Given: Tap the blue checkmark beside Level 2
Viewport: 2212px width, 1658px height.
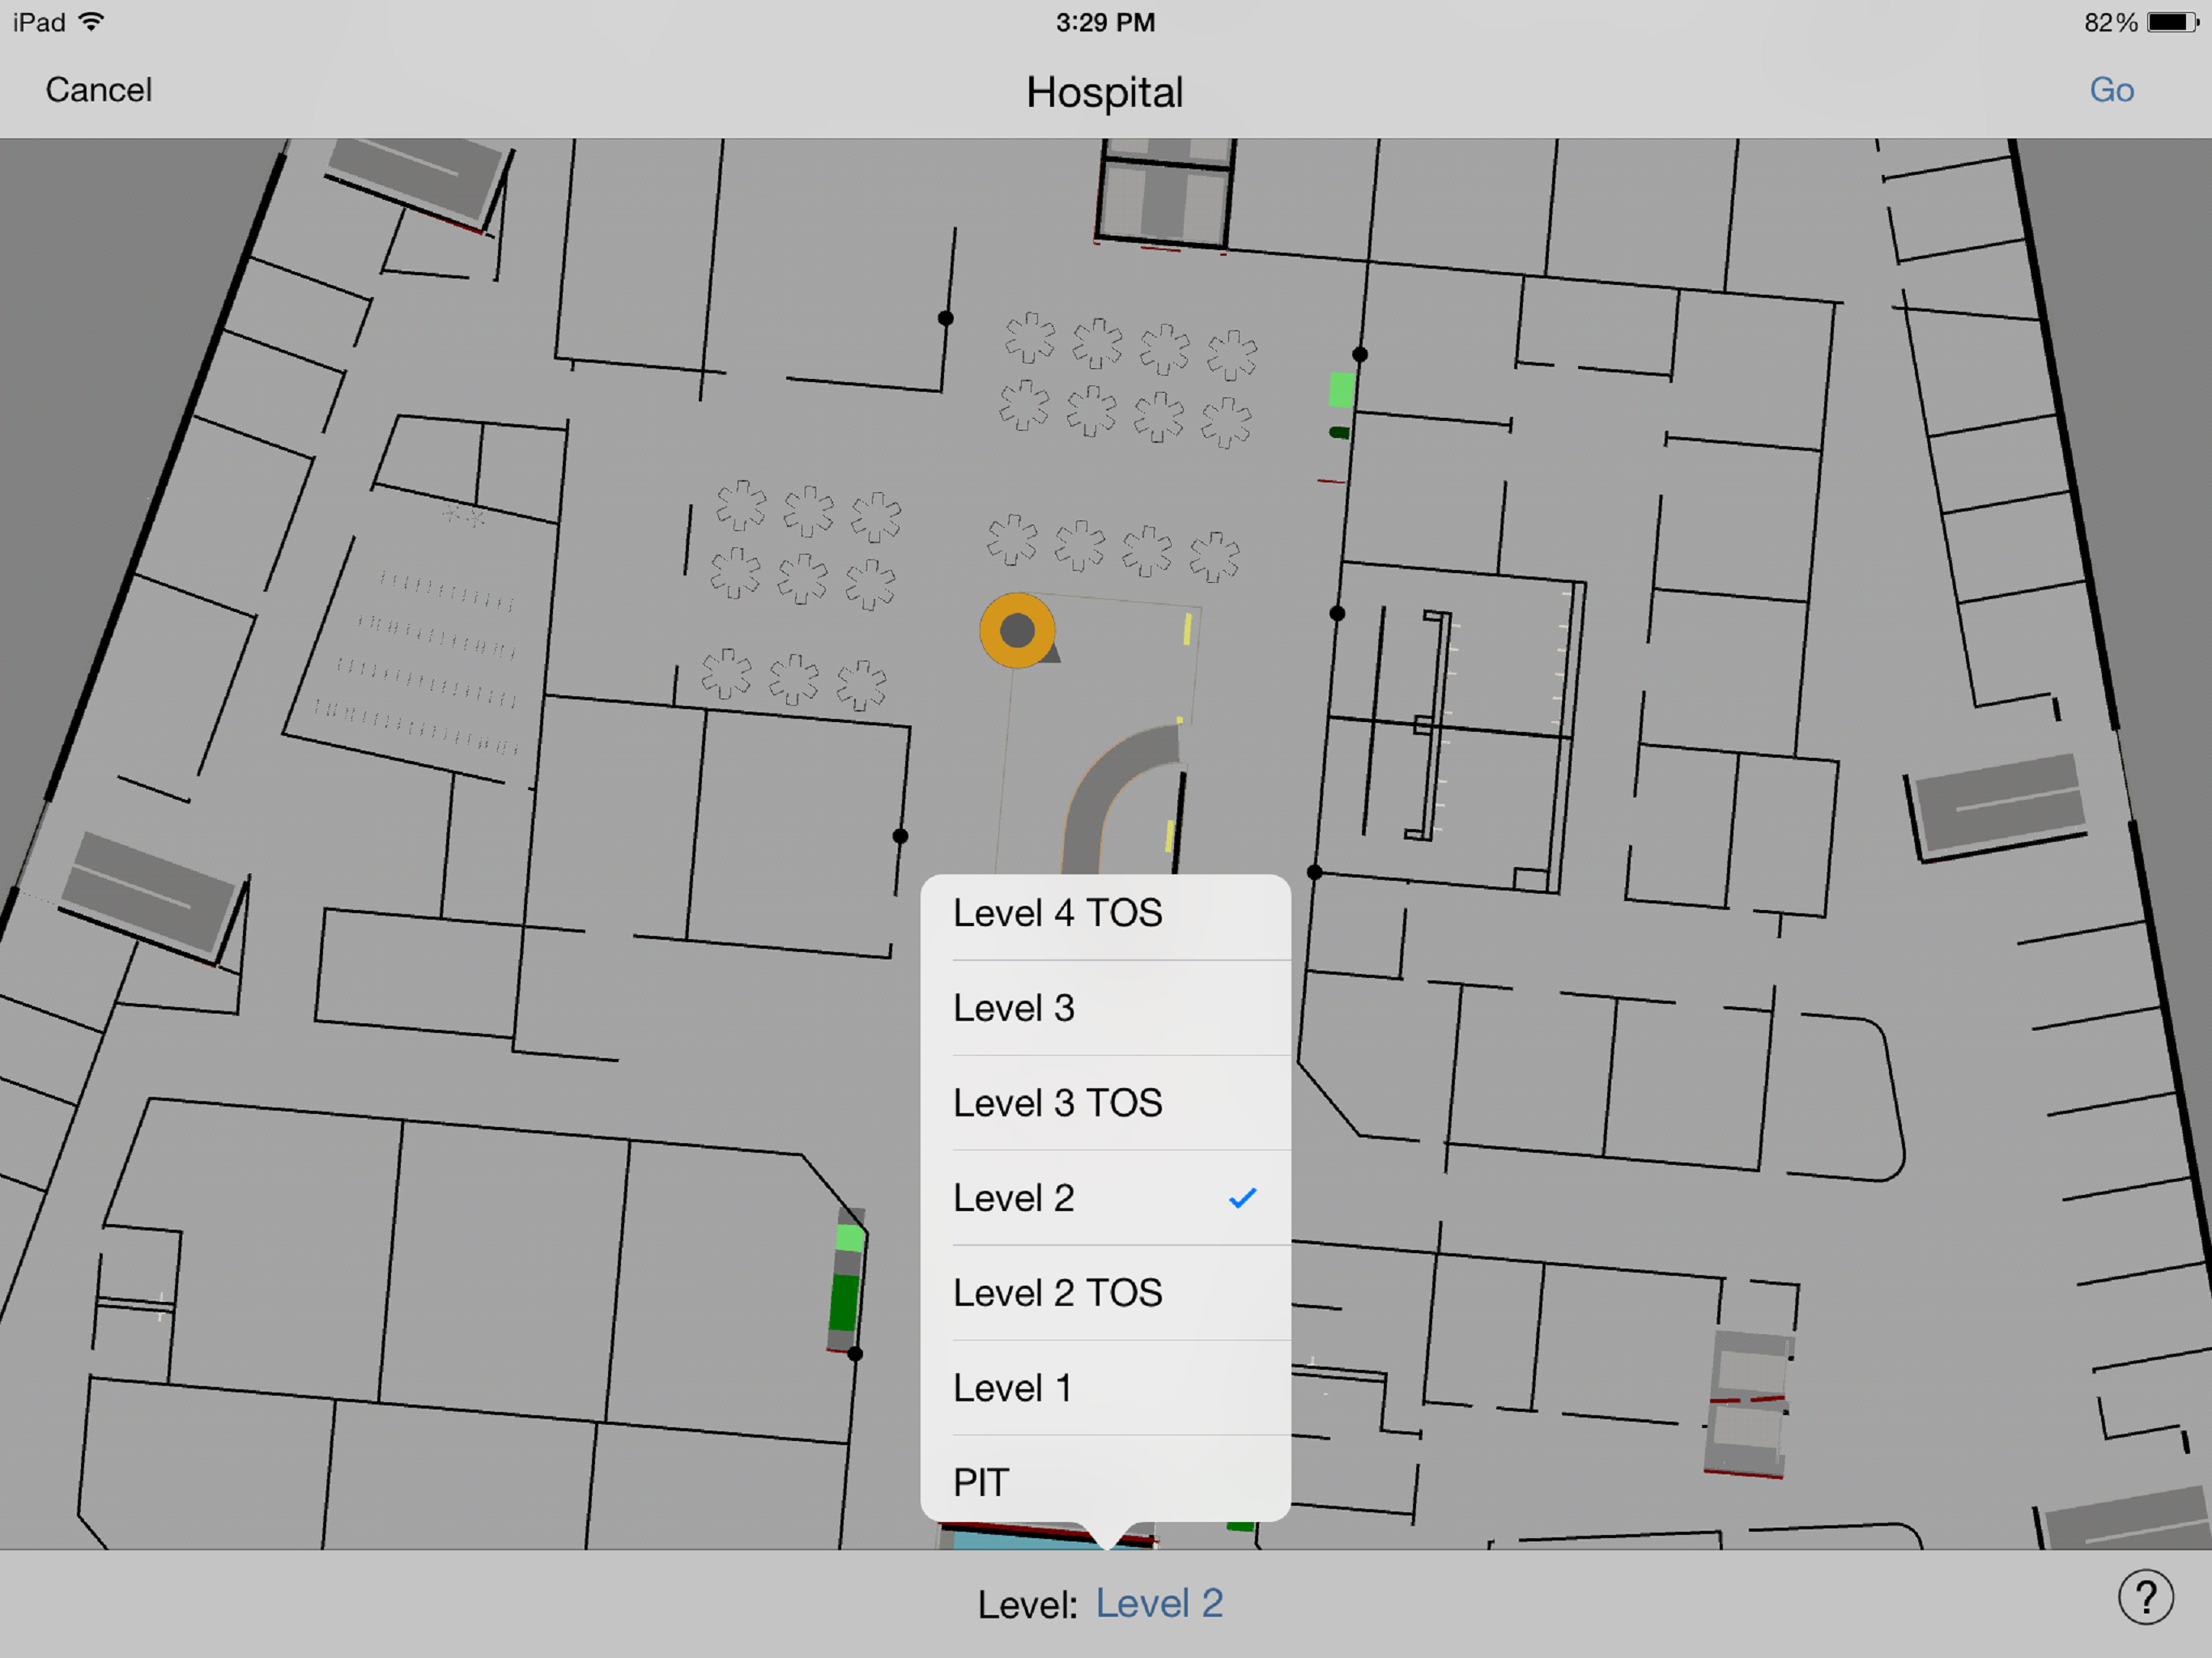Looking at the screenshot, I should click(x=1242, y=1198).
